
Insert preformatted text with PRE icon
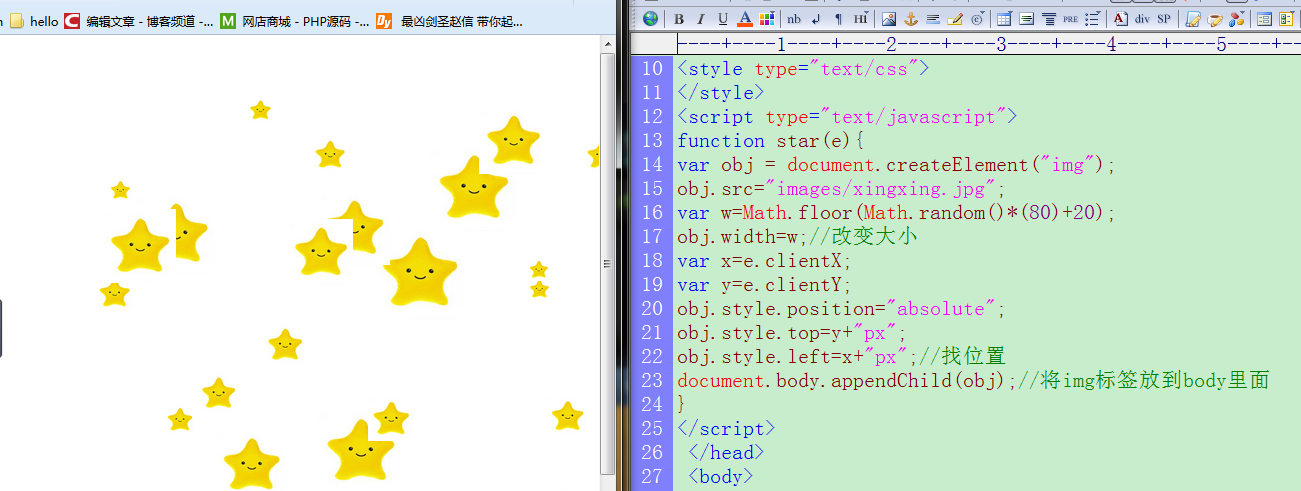pyautogui.click(x=1070, y=18)
